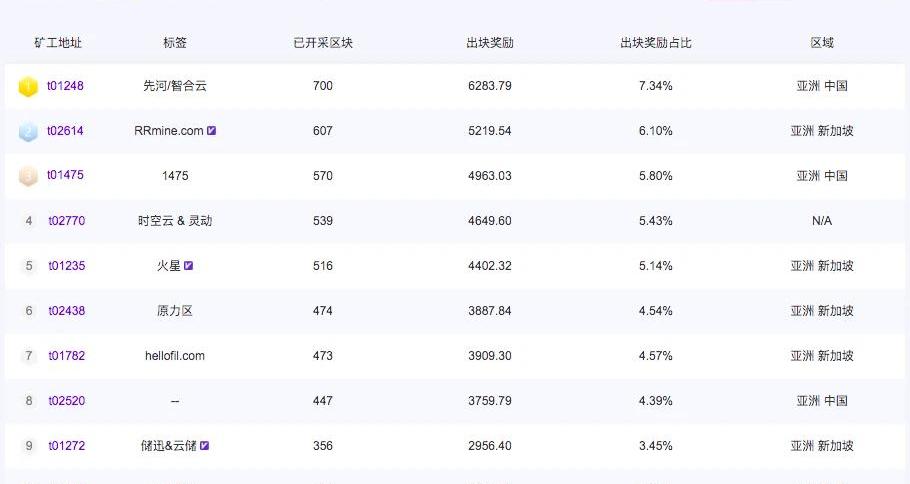The width and height of the screenshot is (910, 484).
Task: Open miner address t02438
Action: [x=67, y=311]
